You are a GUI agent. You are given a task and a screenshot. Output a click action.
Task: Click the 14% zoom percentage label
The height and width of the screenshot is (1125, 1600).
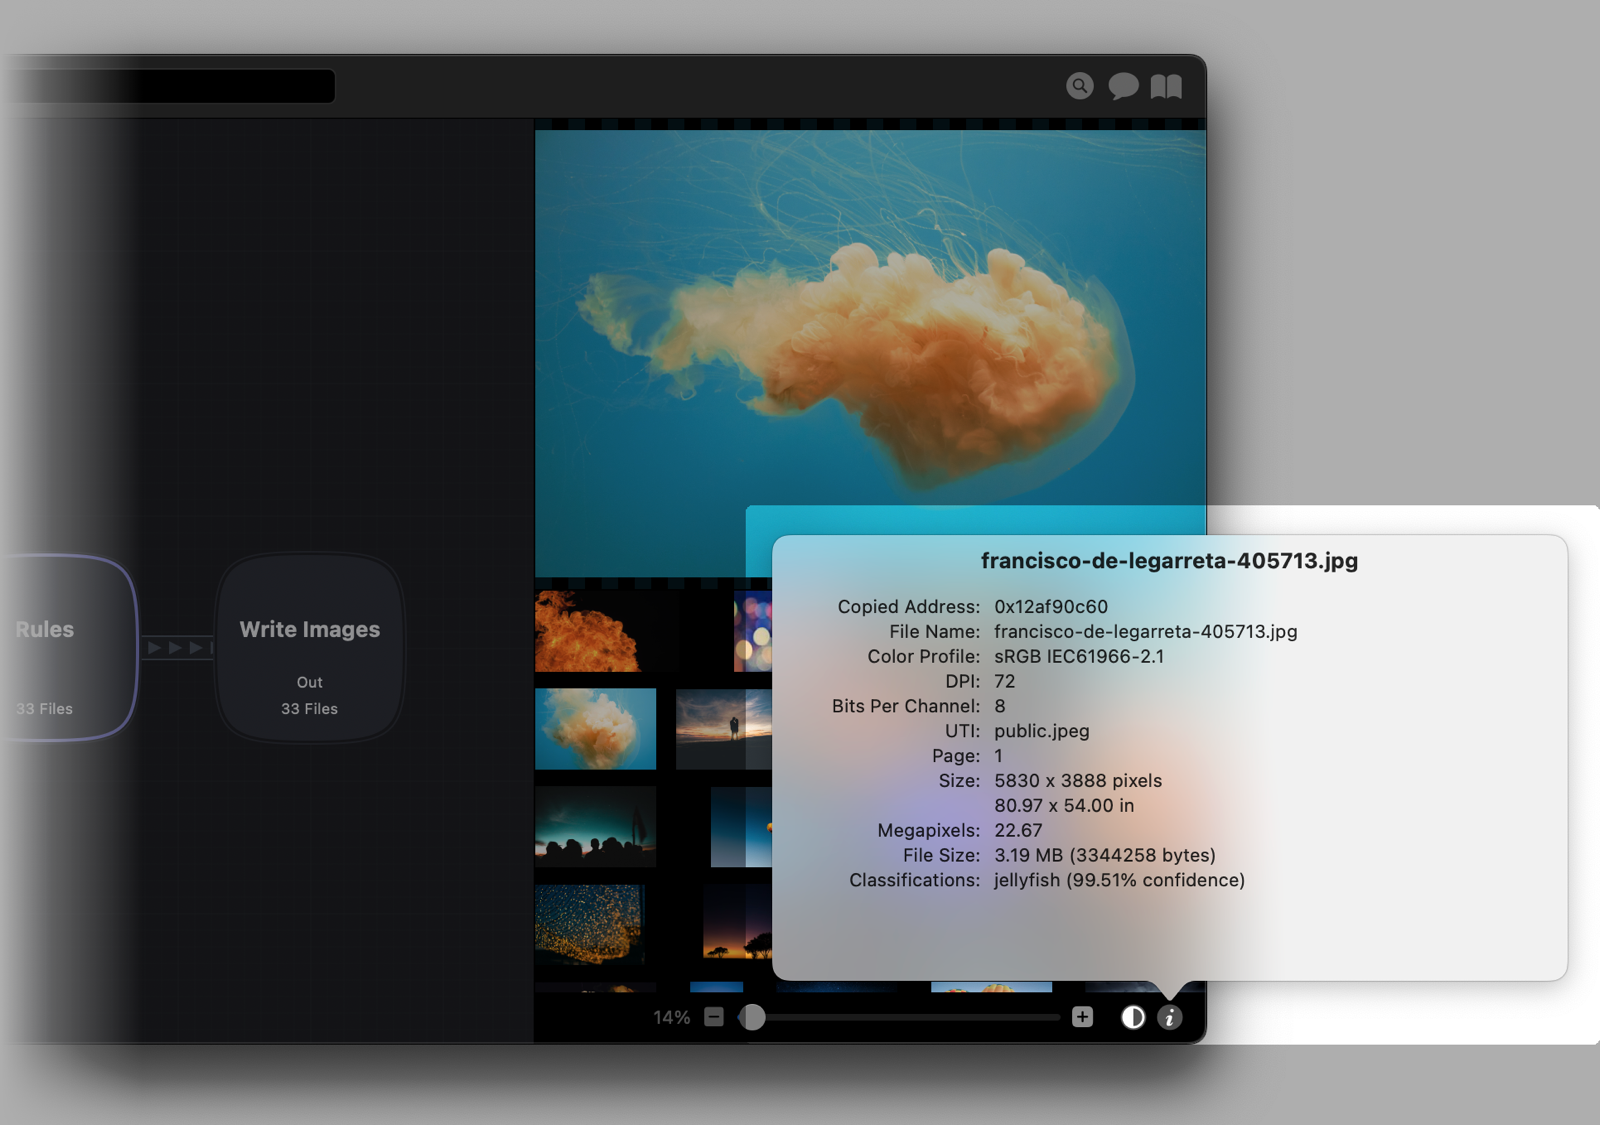point(671,1017)
